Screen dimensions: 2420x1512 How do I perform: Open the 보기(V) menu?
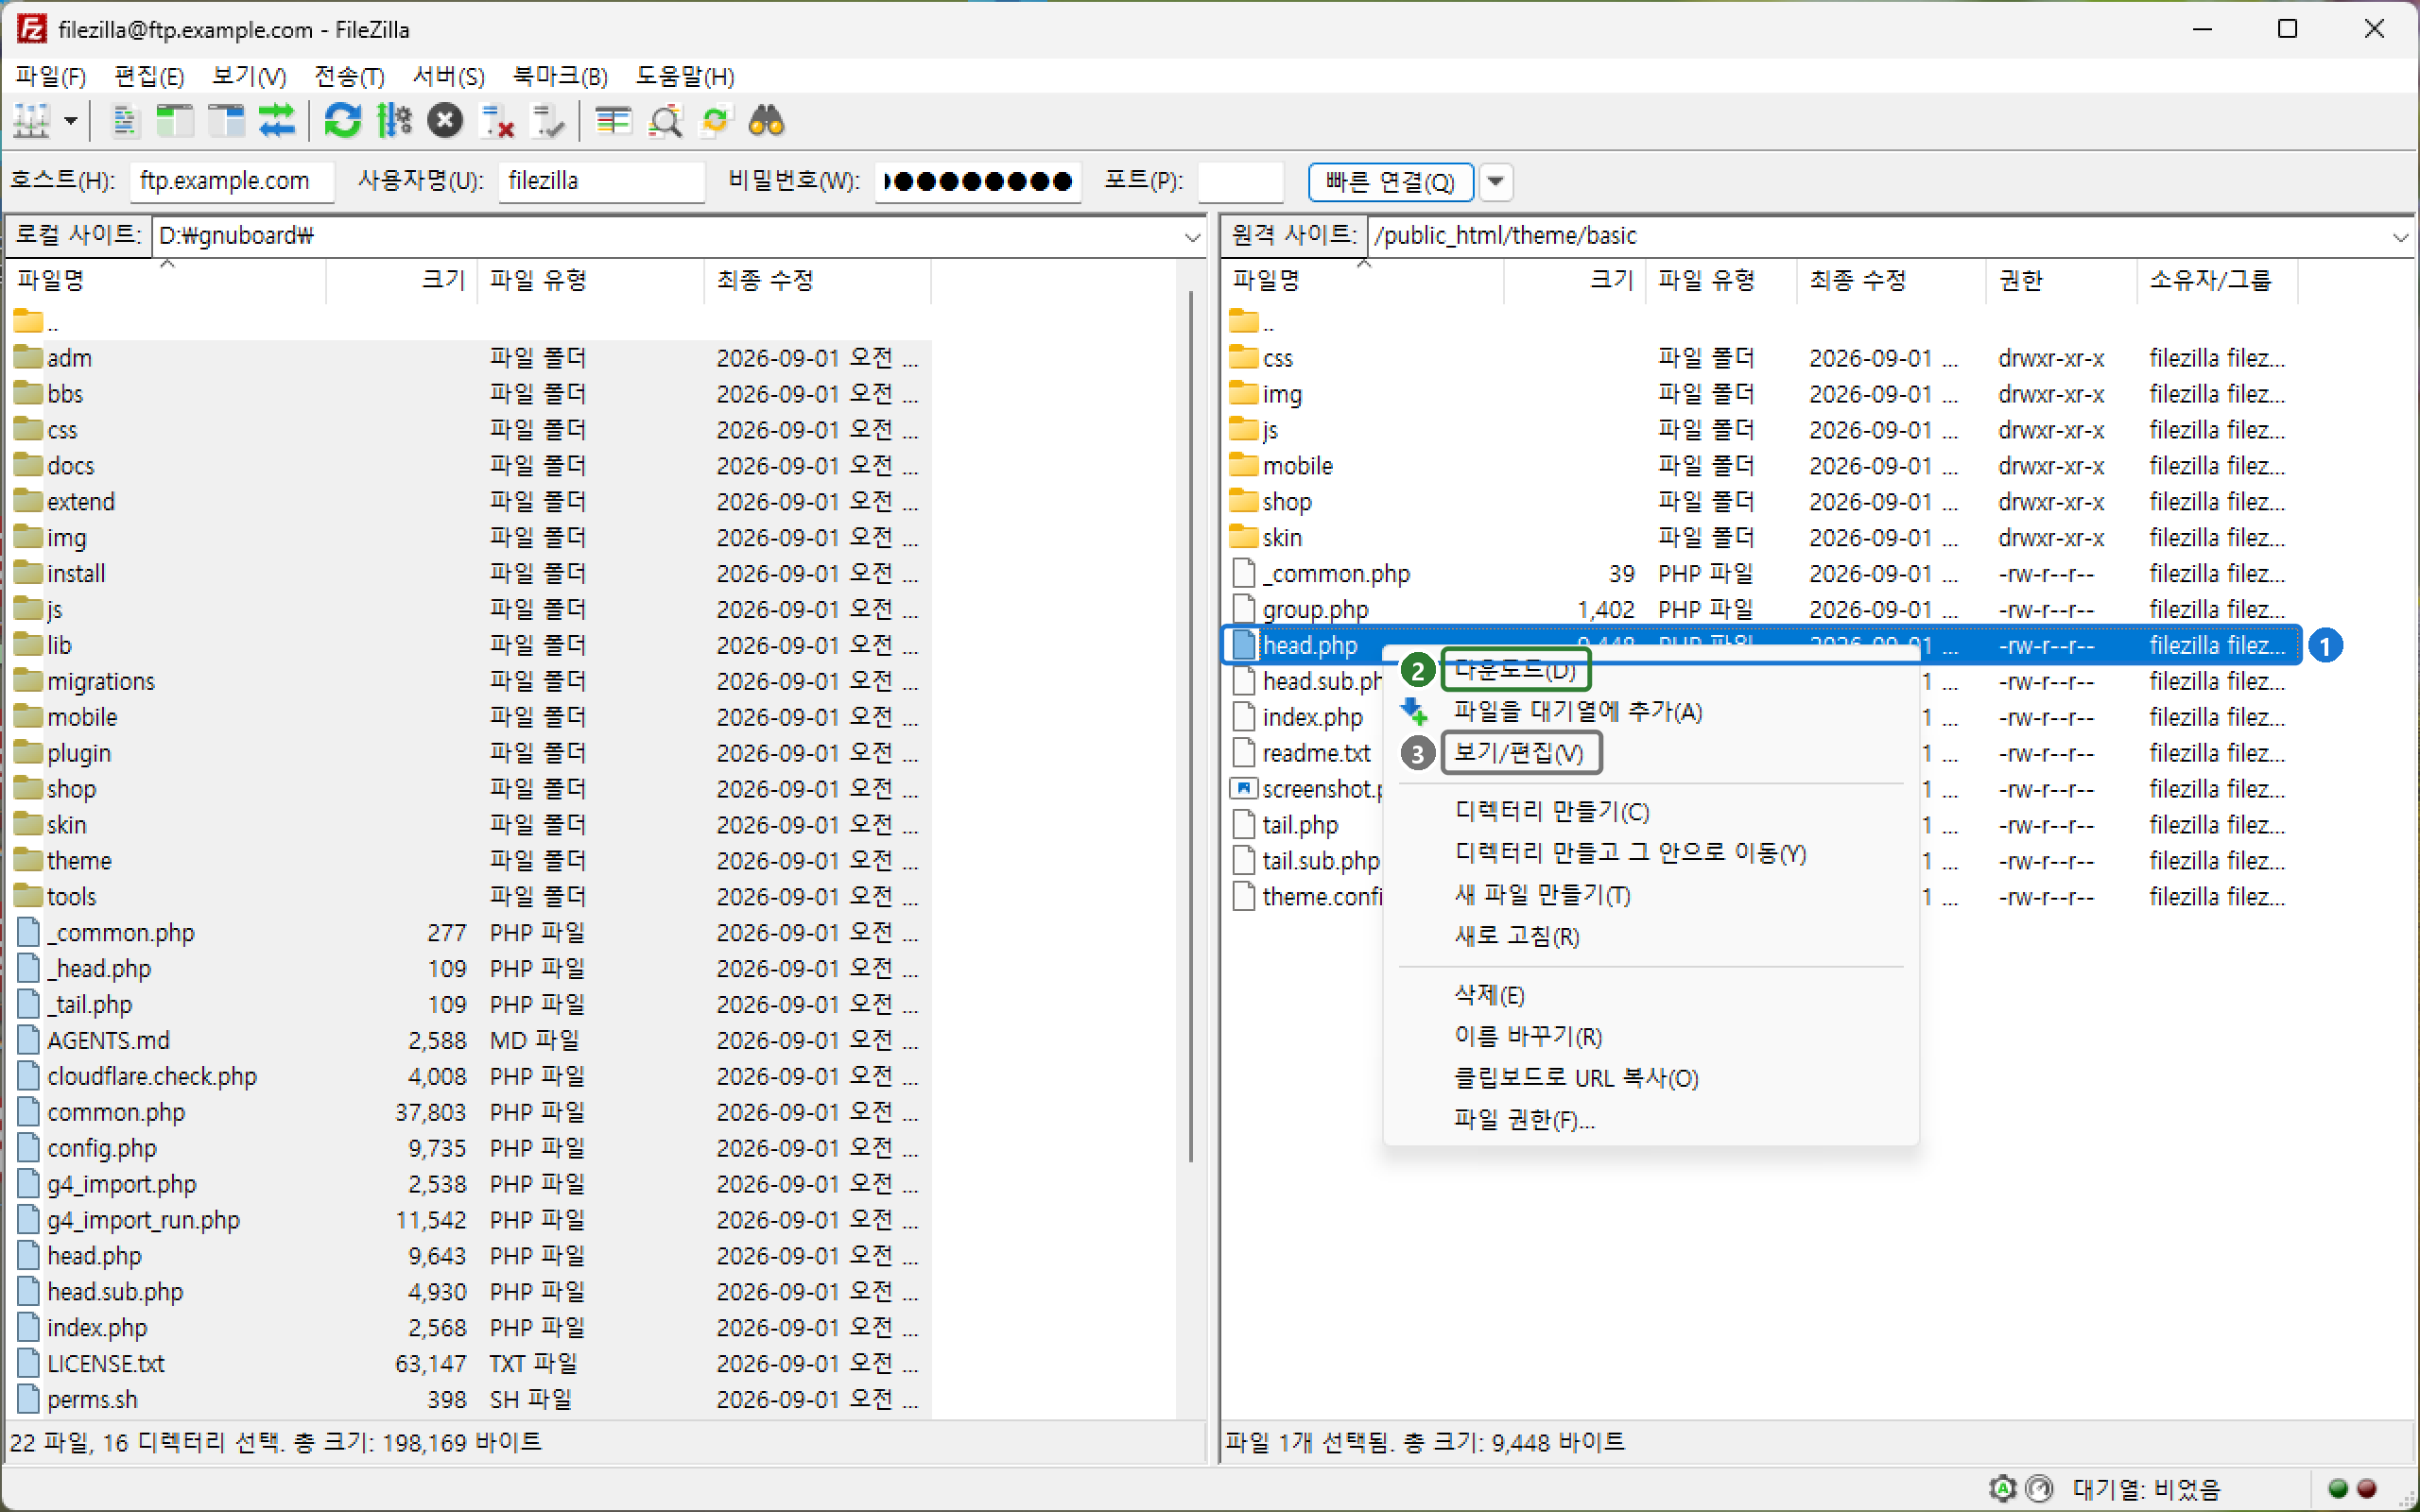click(x=249, y=76)
